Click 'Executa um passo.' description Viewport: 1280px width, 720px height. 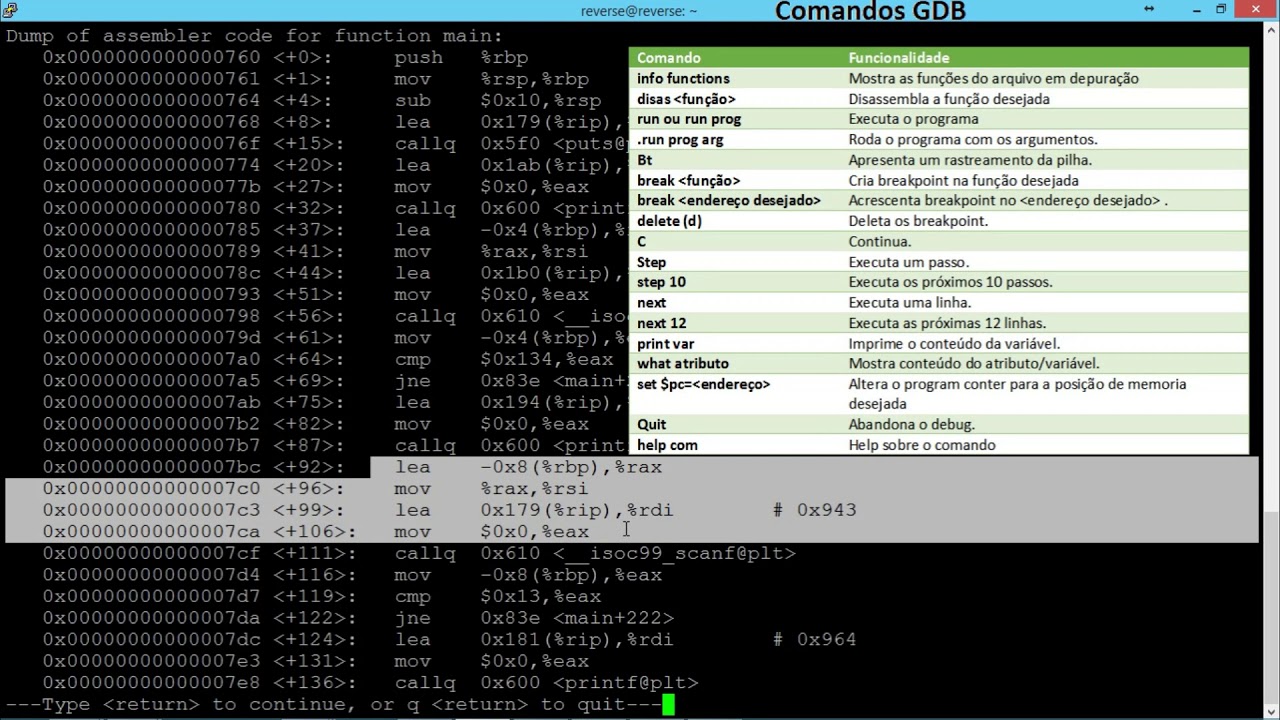pos(908,262)
